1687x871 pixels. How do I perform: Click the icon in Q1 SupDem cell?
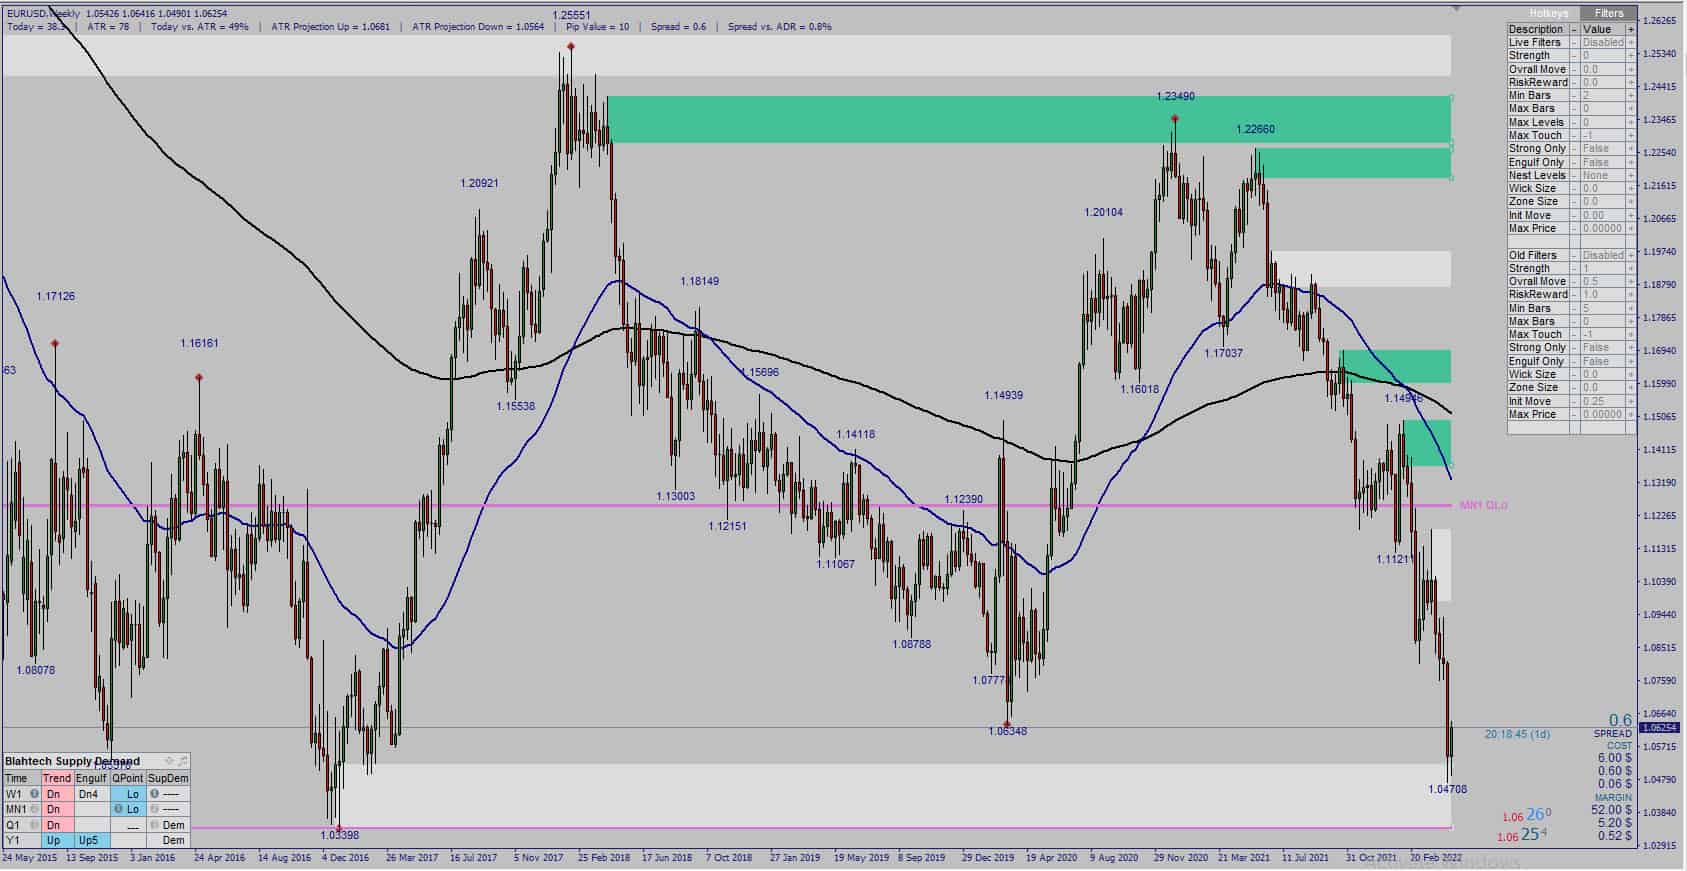[154, 825]
